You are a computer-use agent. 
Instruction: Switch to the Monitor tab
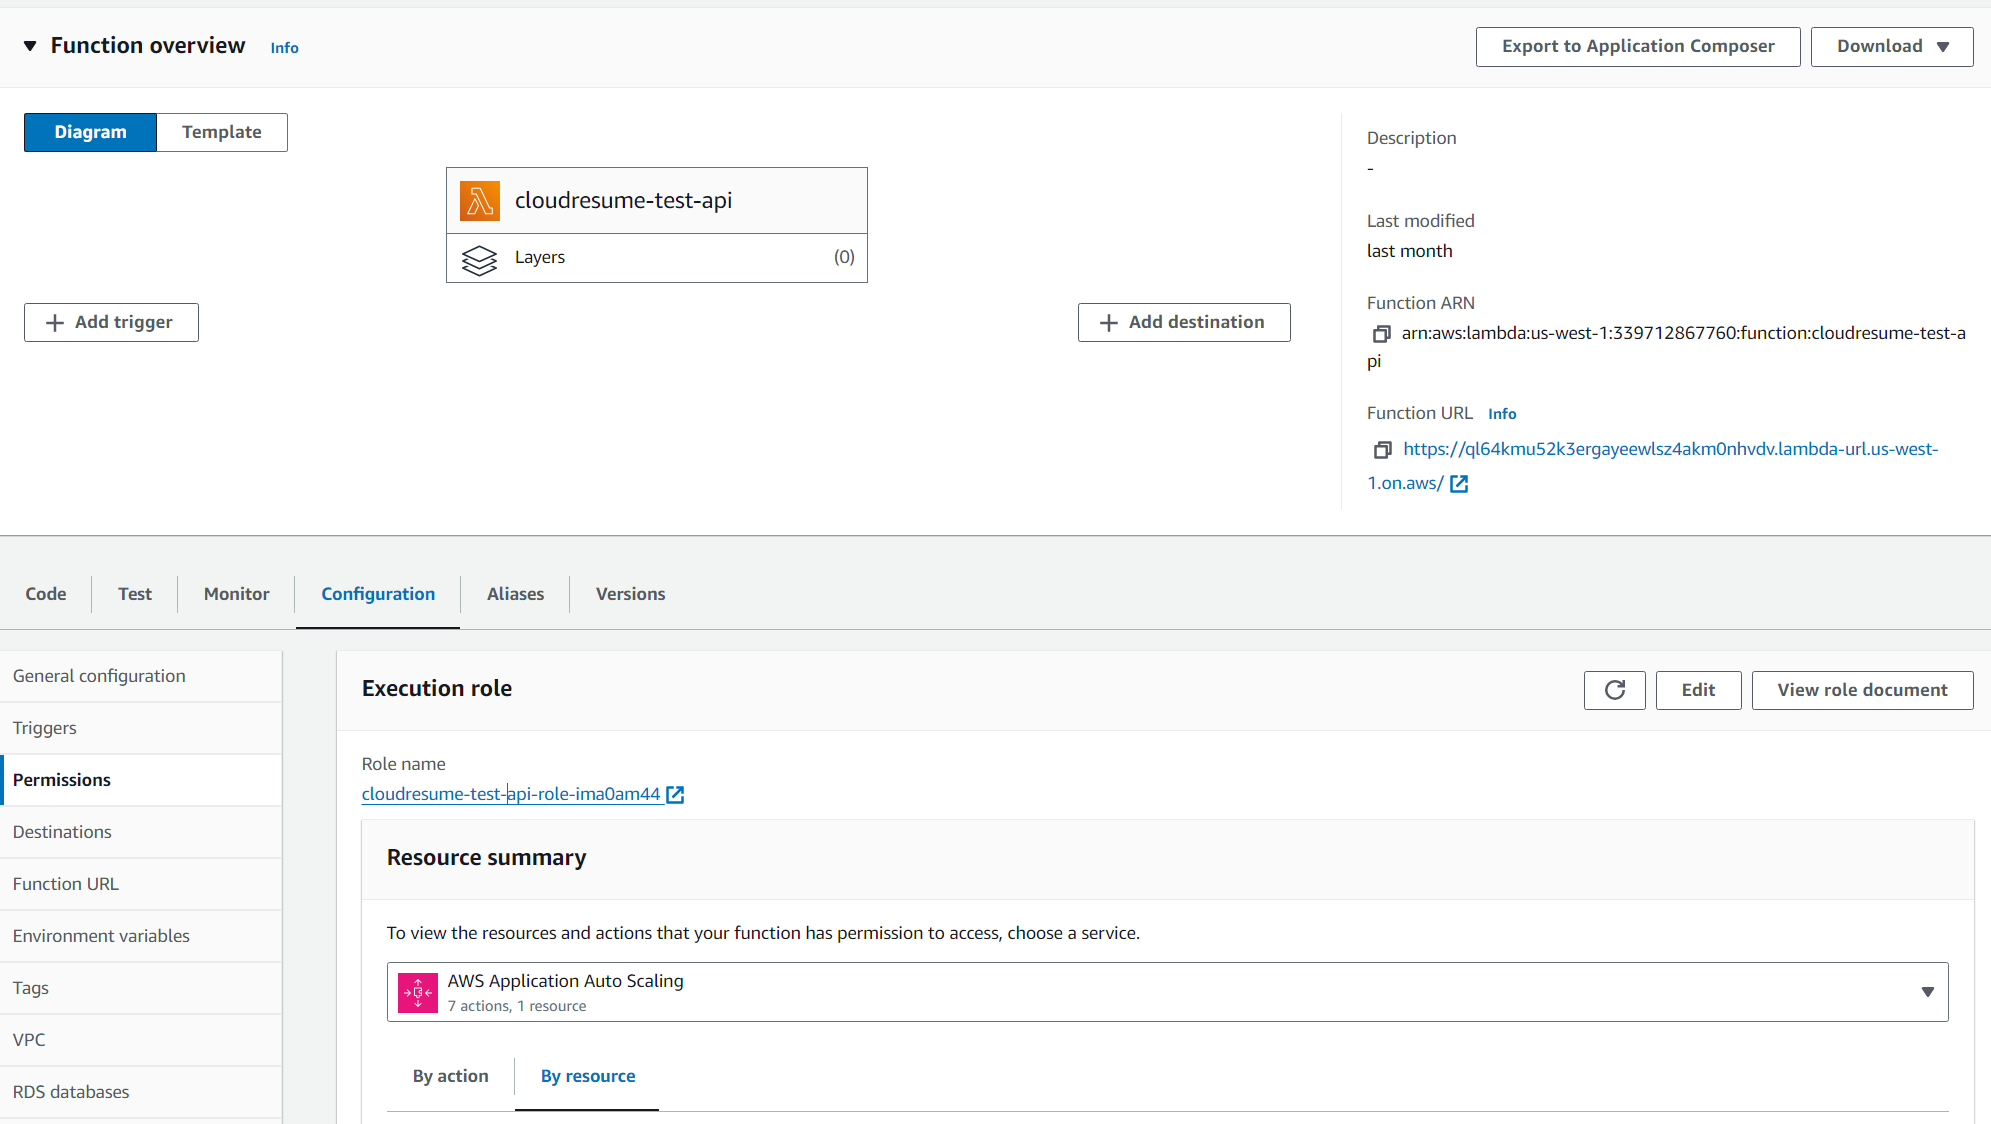point(237,594)
